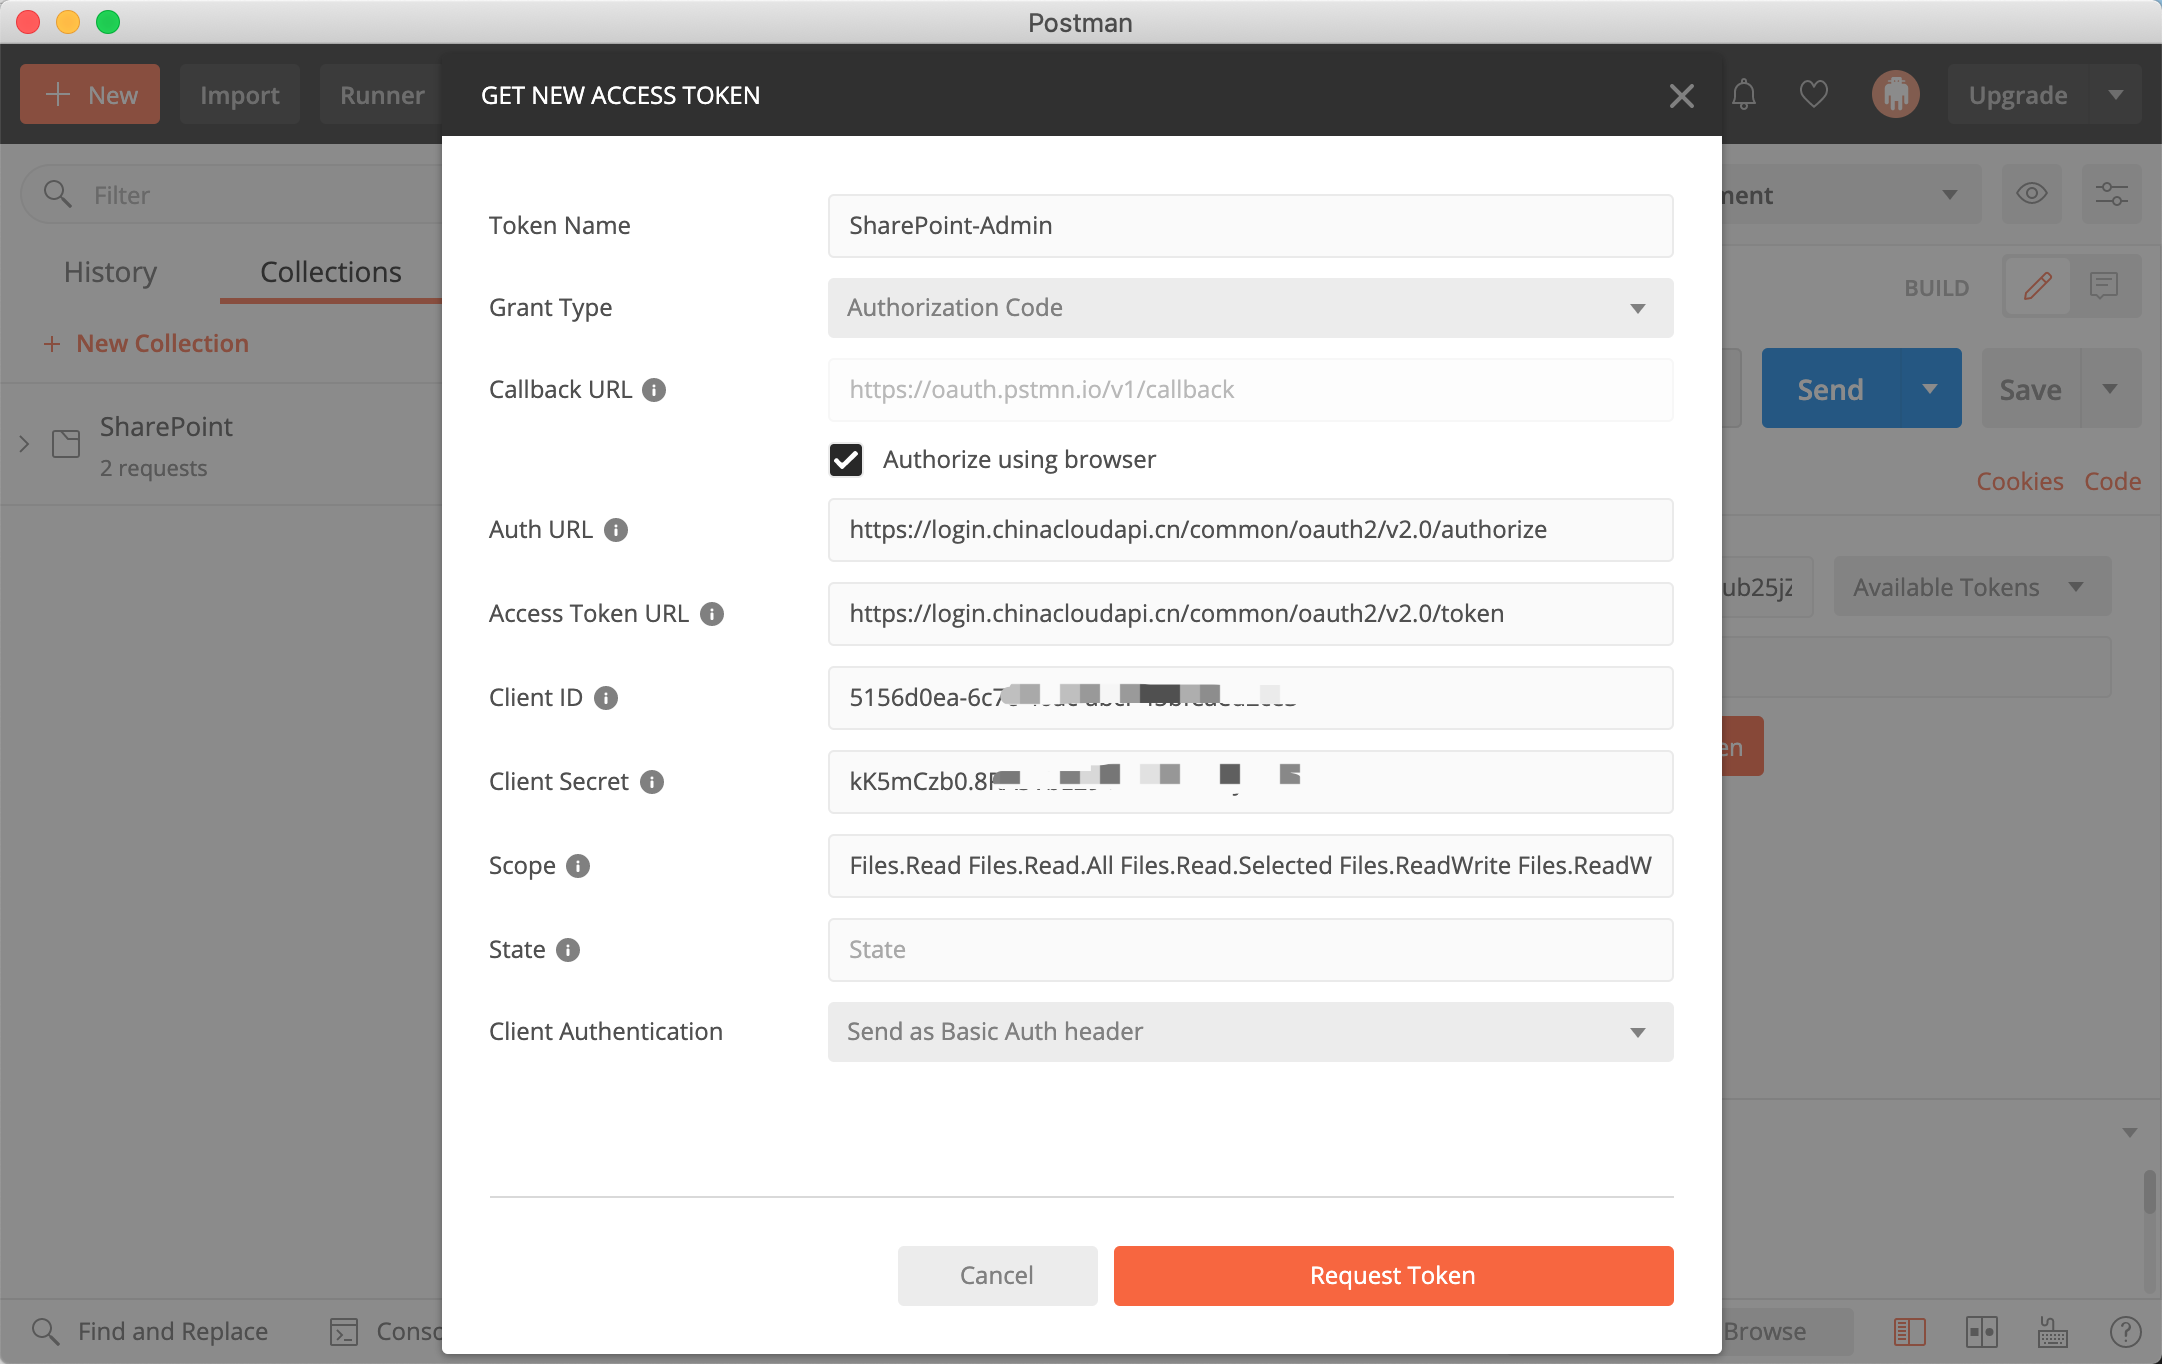Open the Runner button

coord(381,95)
